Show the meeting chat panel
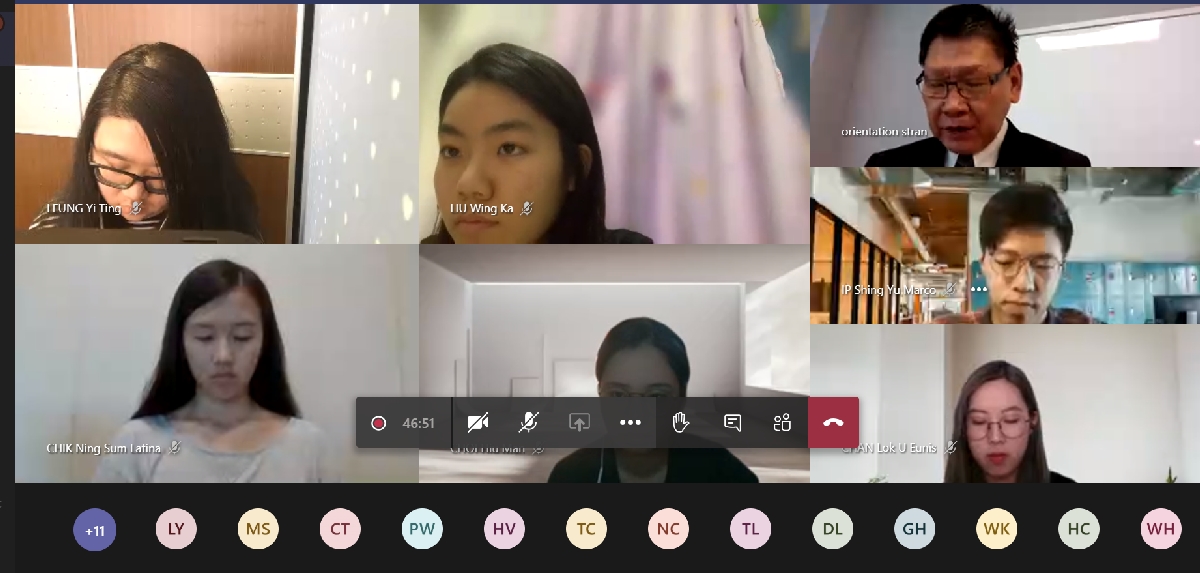The image size is (1200, 573). (732, 423)
